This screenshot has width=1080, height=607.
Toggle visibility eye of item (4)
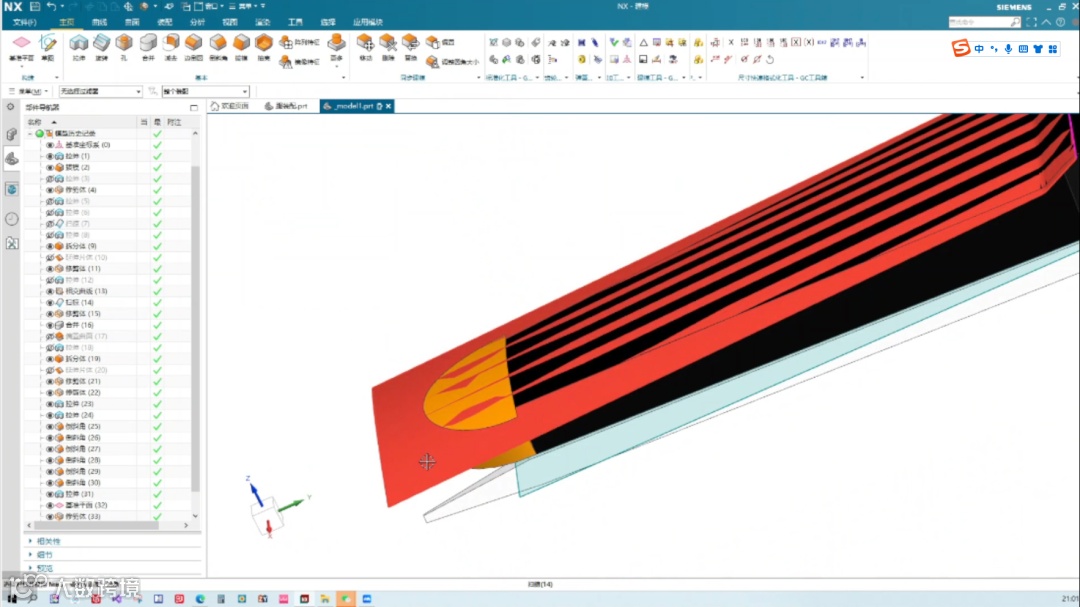coord(50,190)
